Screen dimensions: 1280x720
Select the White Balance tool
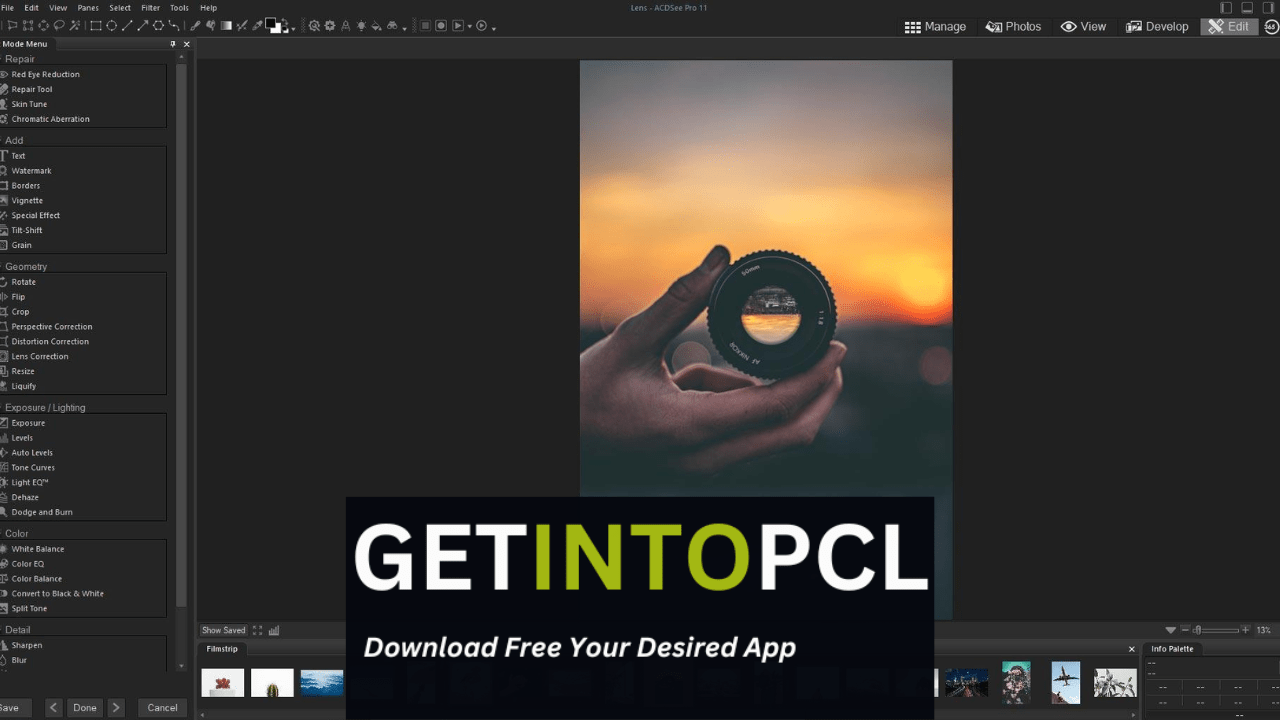tap(37, 548)
